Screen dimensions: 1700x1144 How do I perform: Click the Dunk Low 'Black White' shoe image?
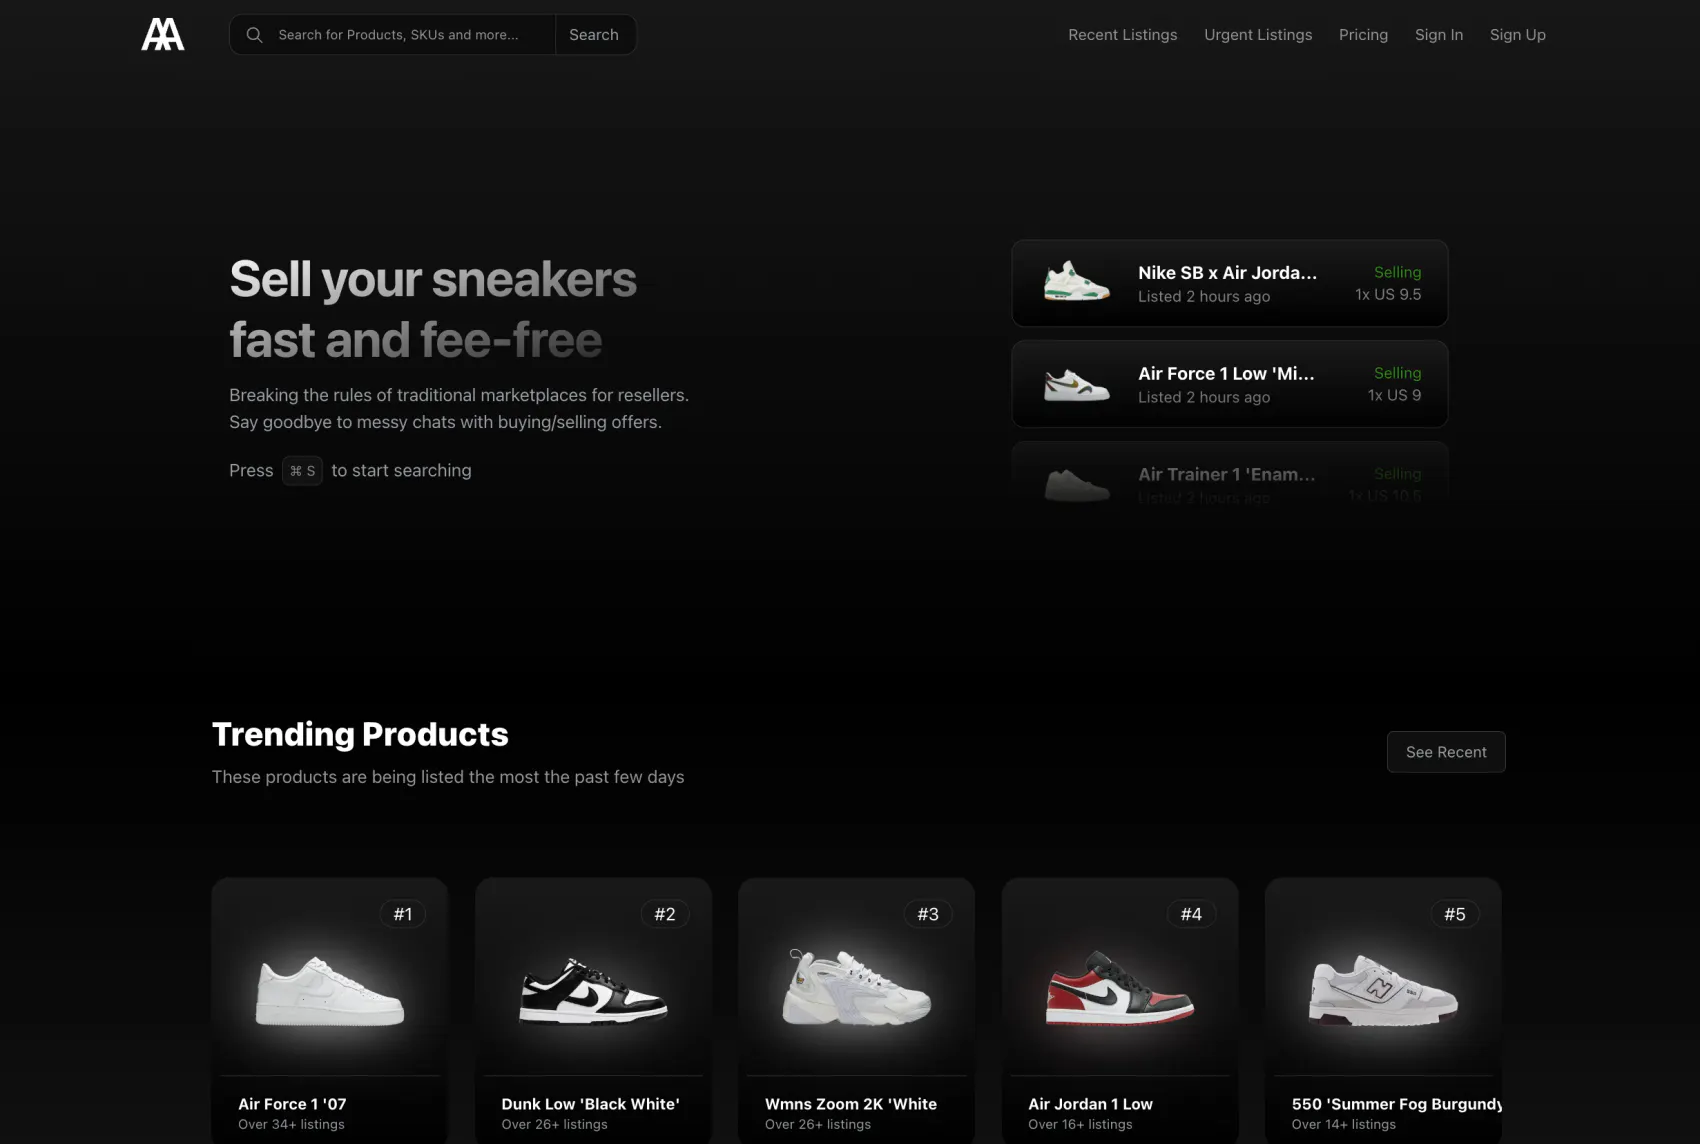593,991
